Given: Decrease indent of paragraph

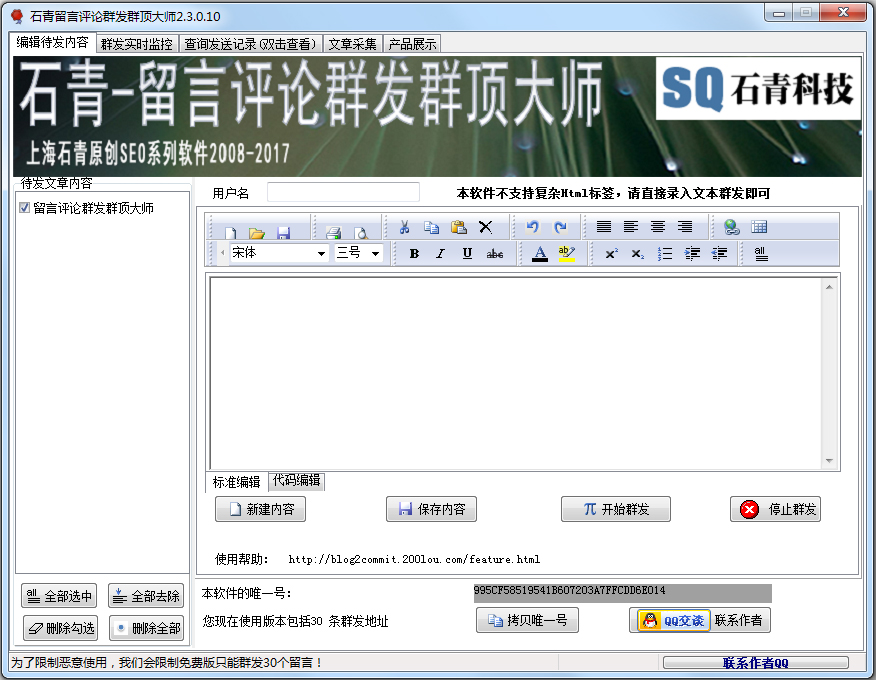Looking at the screenshot, I should 719,254.
